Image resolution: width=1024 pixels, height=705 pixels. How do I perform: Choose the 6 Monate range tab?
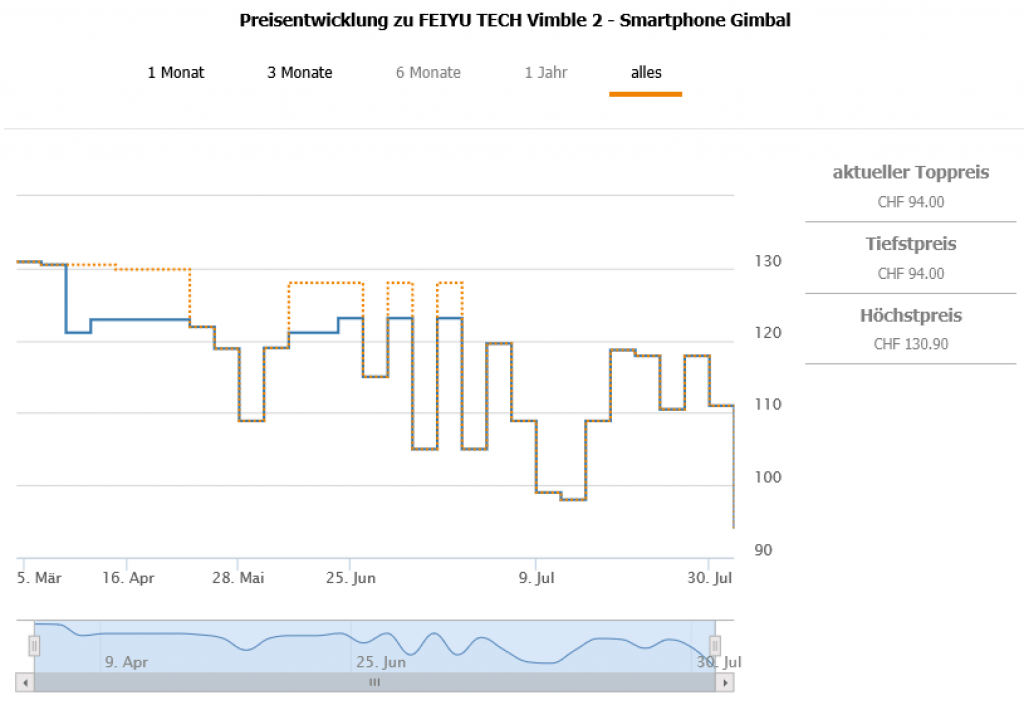pyautogui.click(x=428, y=72)
